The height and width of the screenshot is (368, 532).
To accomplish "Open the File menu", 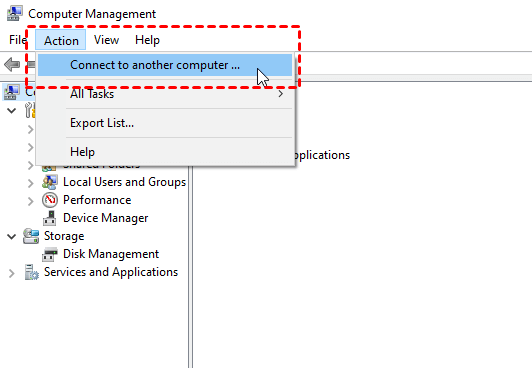I will click(18, 40).
